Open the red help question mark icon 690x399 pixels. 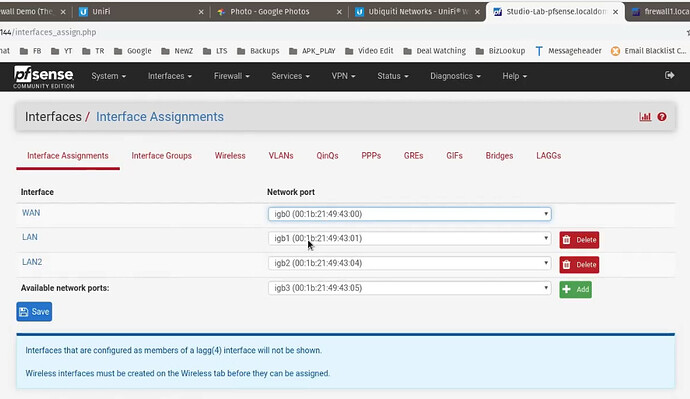(x=662, y=117)
